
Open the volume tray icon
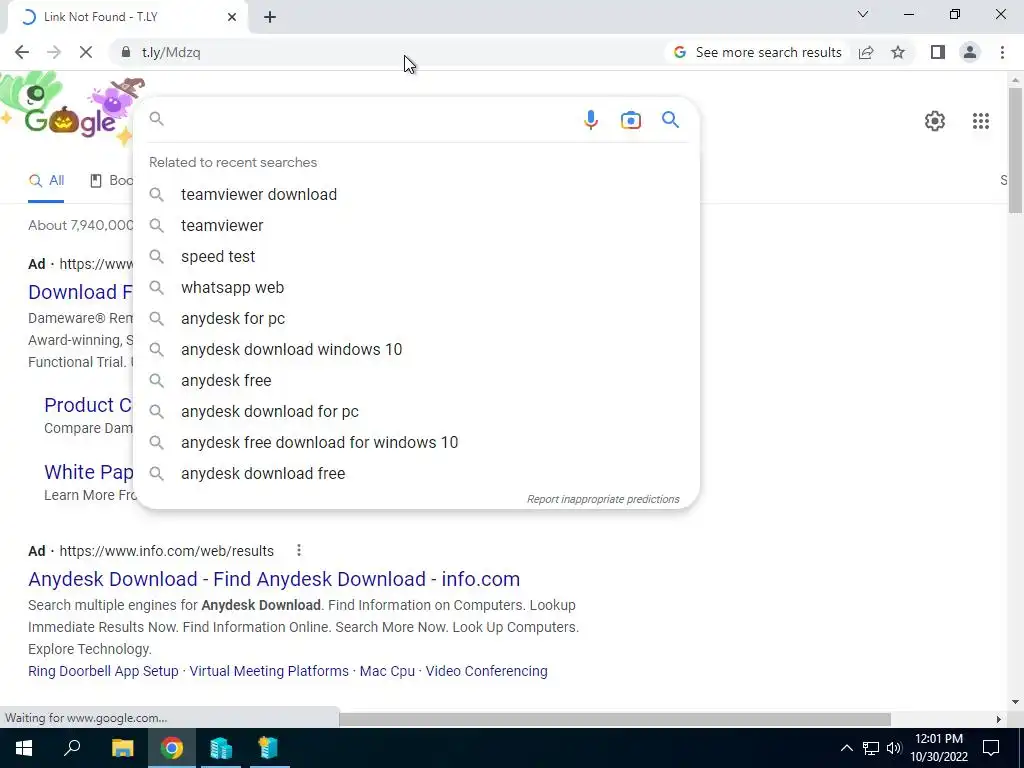tap(894, 748)
